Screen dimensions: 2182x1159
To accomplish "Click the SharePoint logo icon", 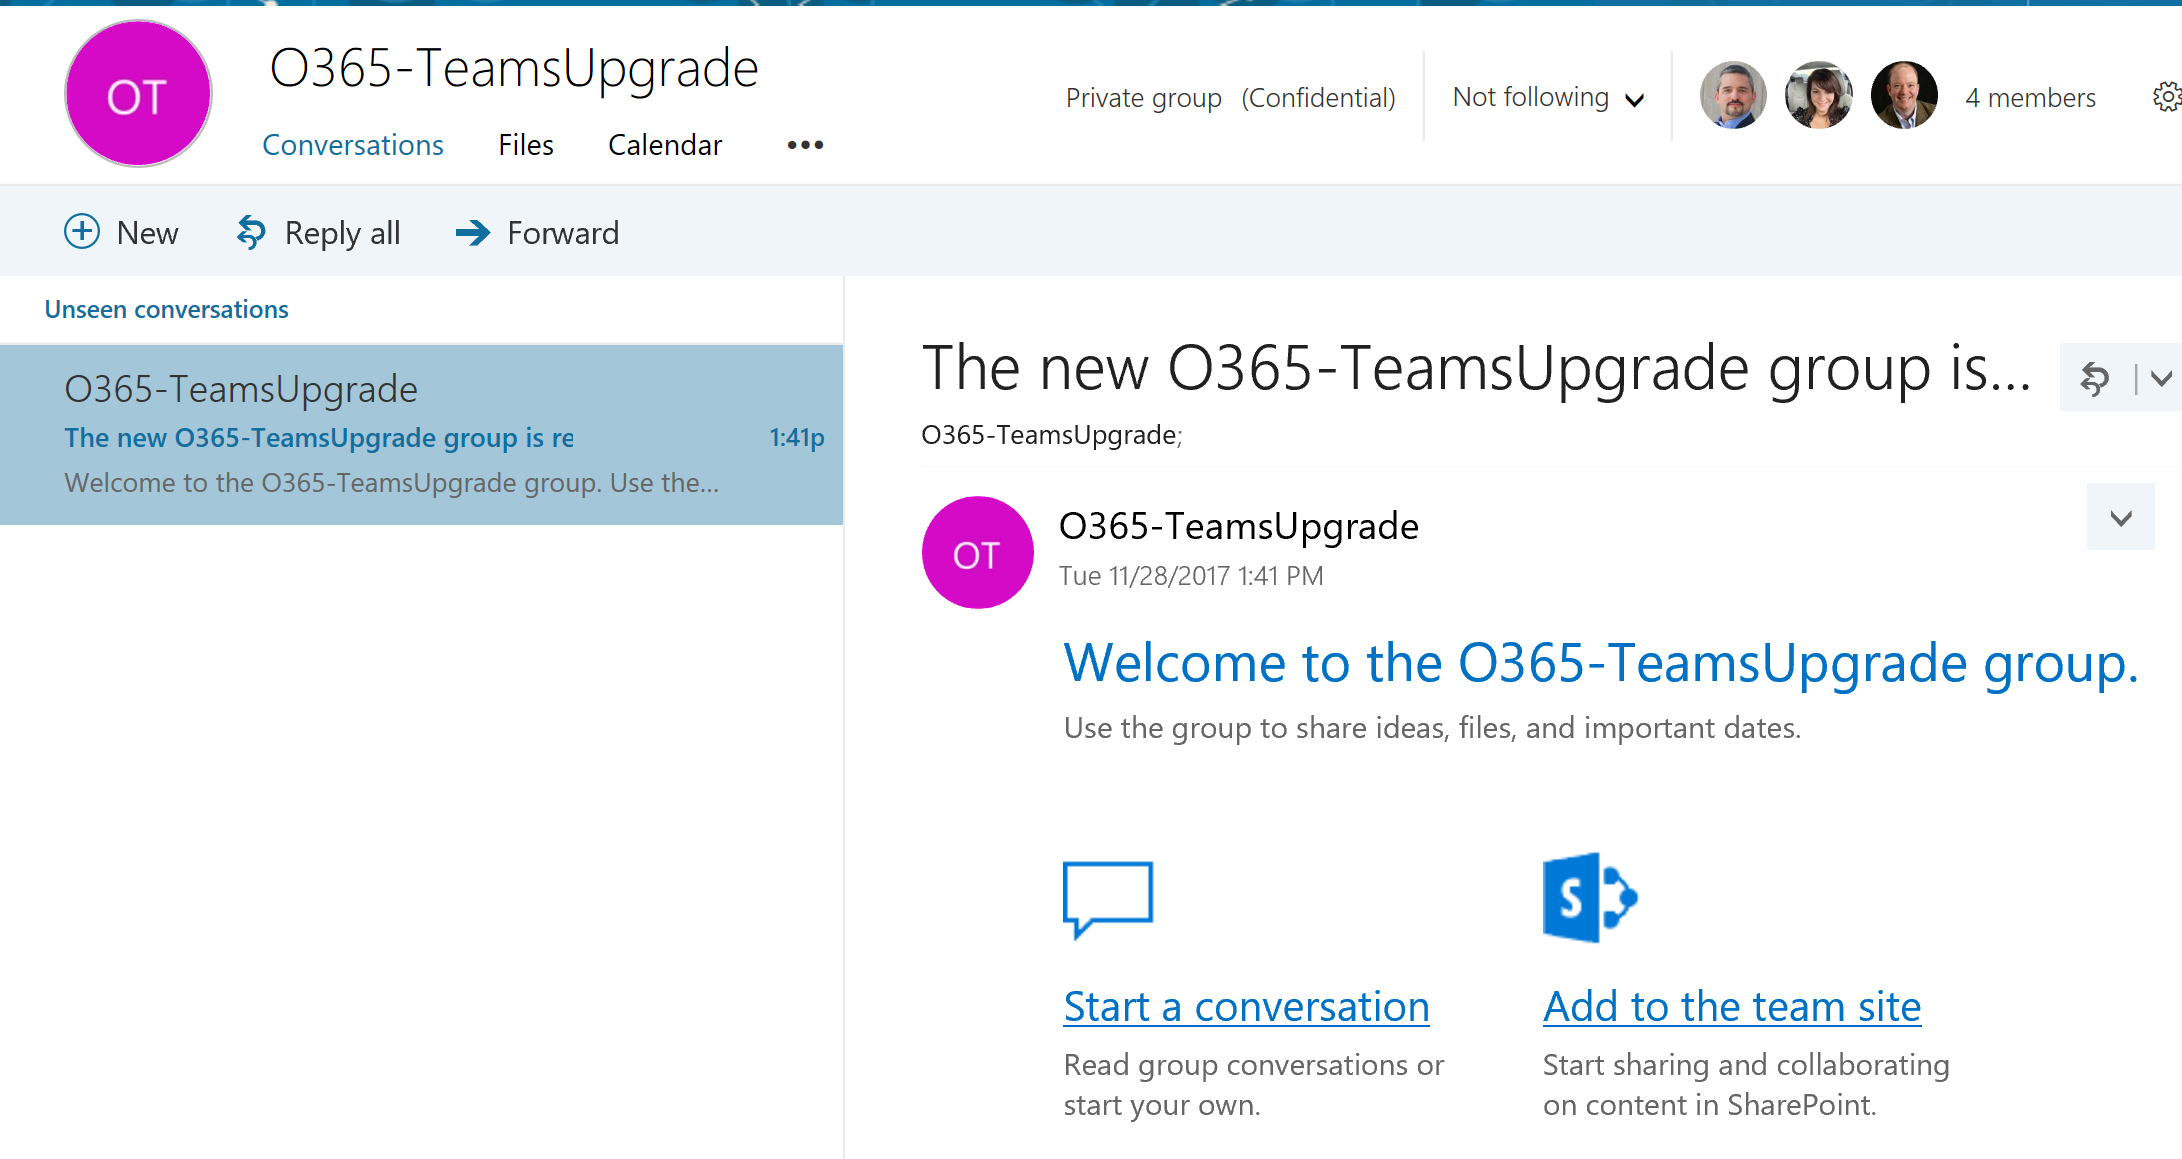I will pyautogui.click(x=1590, y=897).
